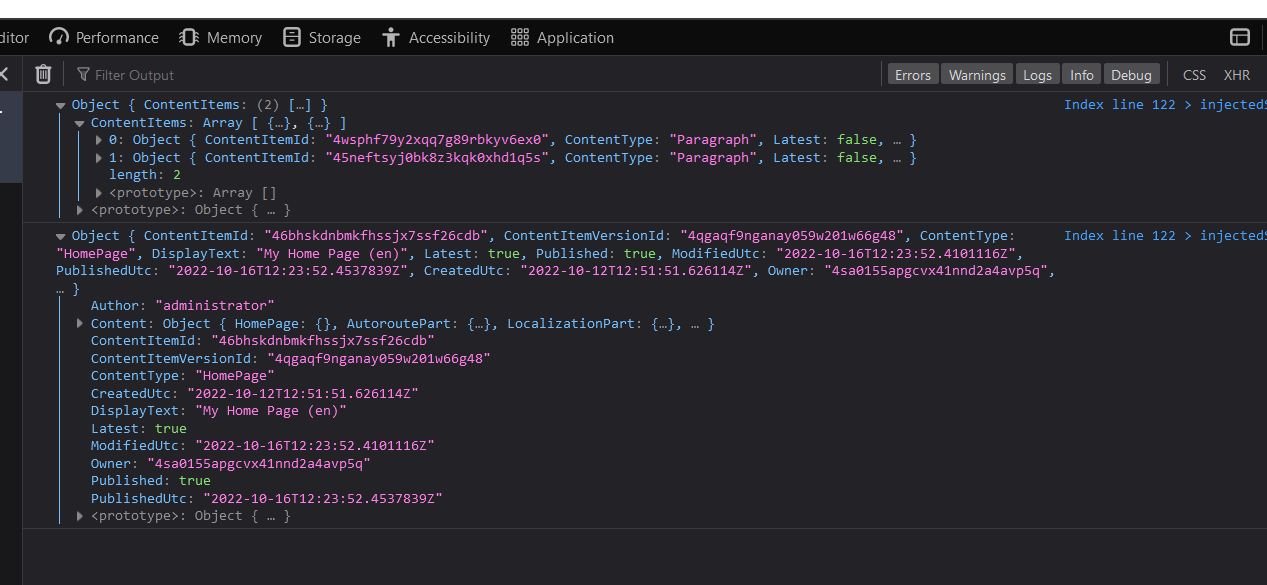Click the Owner "4sa0155apgcvx41nnd2a4avp5q" row
Screen dimensions: 1267x585
231,464
